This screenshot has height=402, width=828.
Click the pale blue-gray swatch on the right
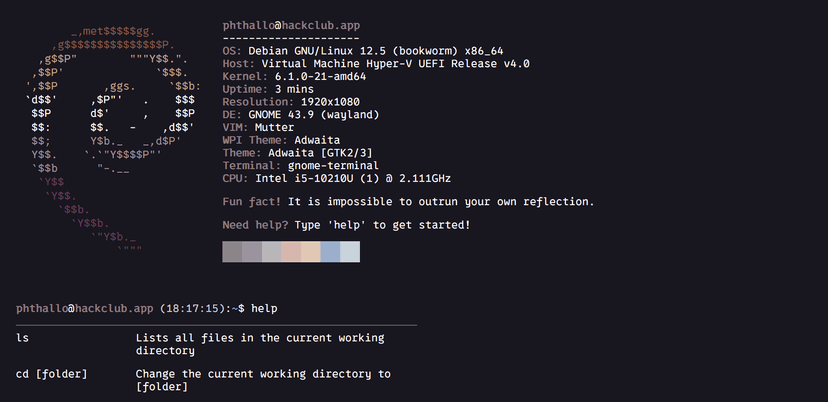(350, 252)
